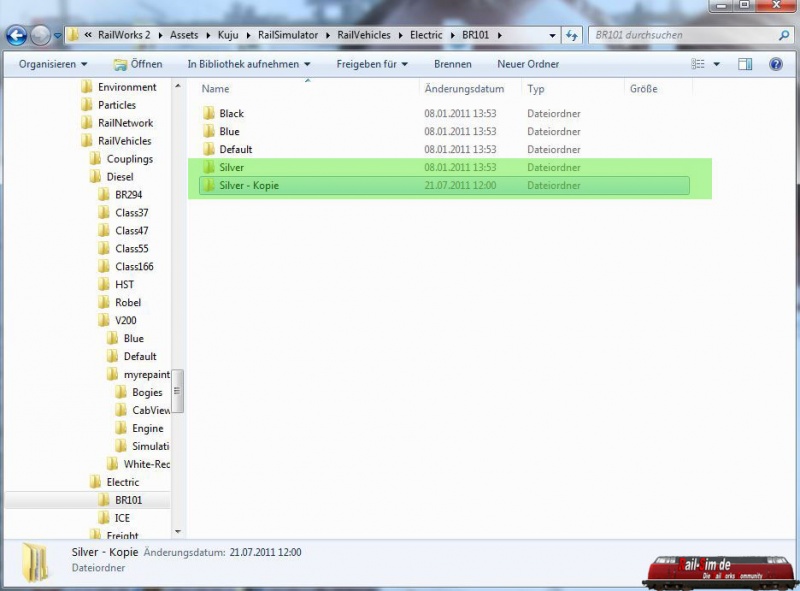Sort by Änderungsdatum column header
Viewport: 800px width, 591px height.
click(464, 89)
